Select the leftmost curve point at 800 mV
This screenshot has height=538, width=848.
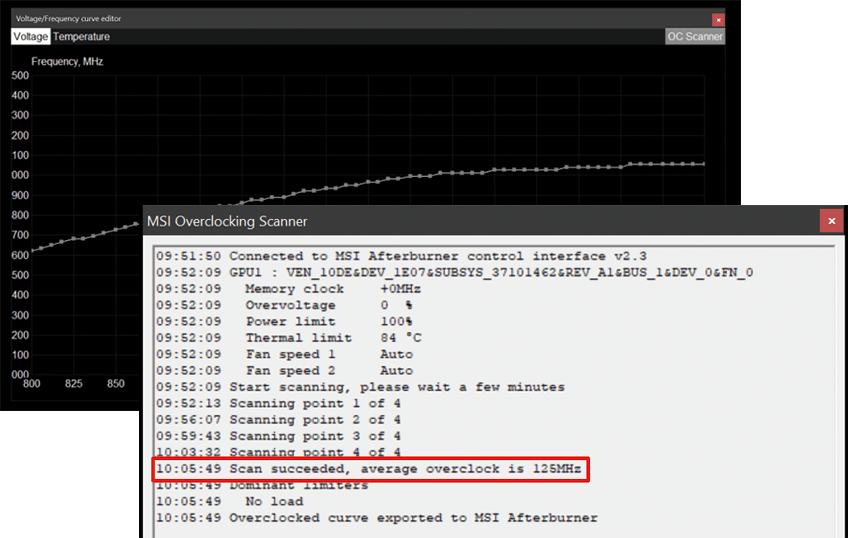(32, 250)
